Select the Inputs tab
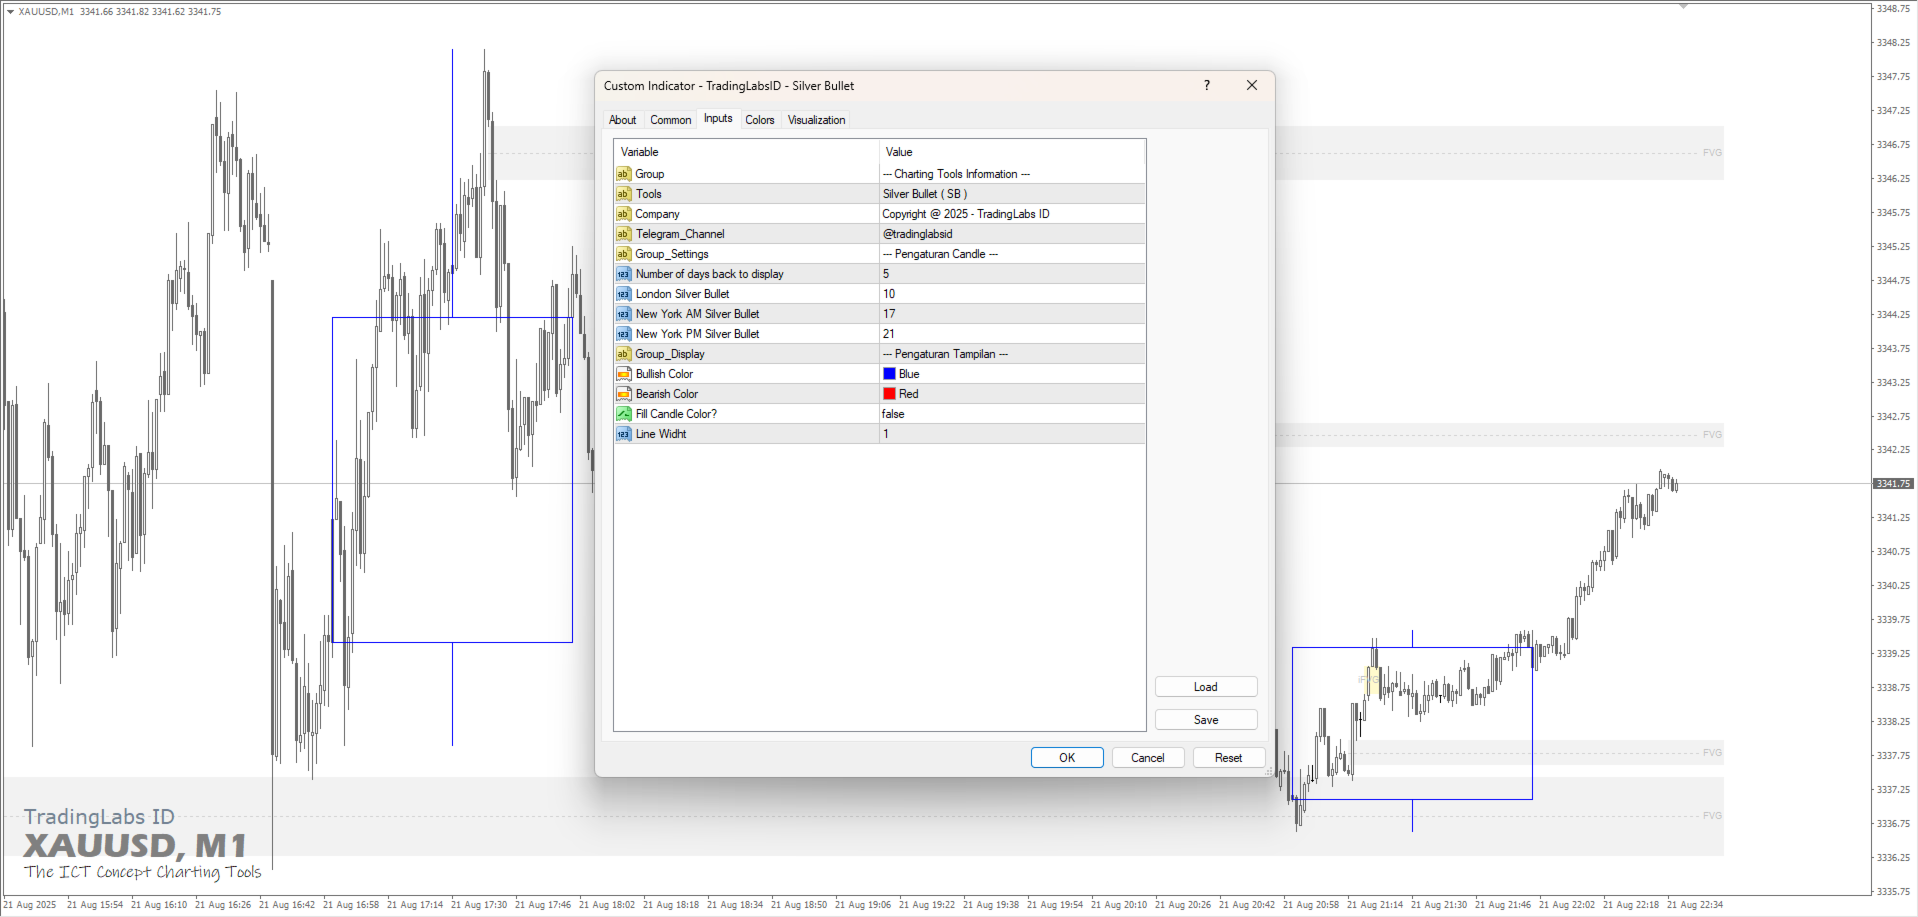1918x917 pixels. (x=718, y=118)
